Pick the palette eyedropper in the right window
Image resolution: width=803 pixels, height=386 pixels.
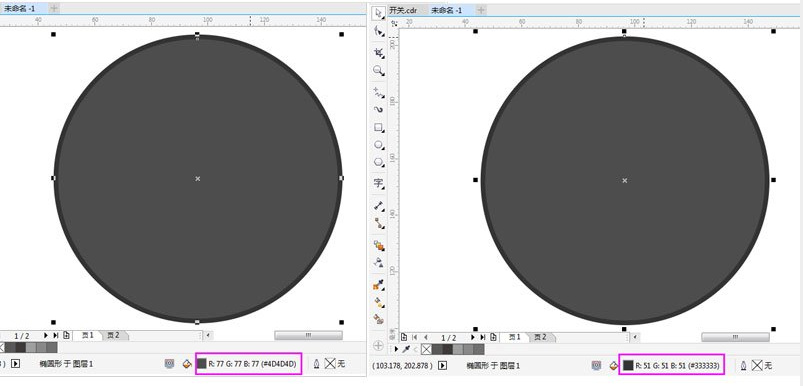click(x=406, y=349)
